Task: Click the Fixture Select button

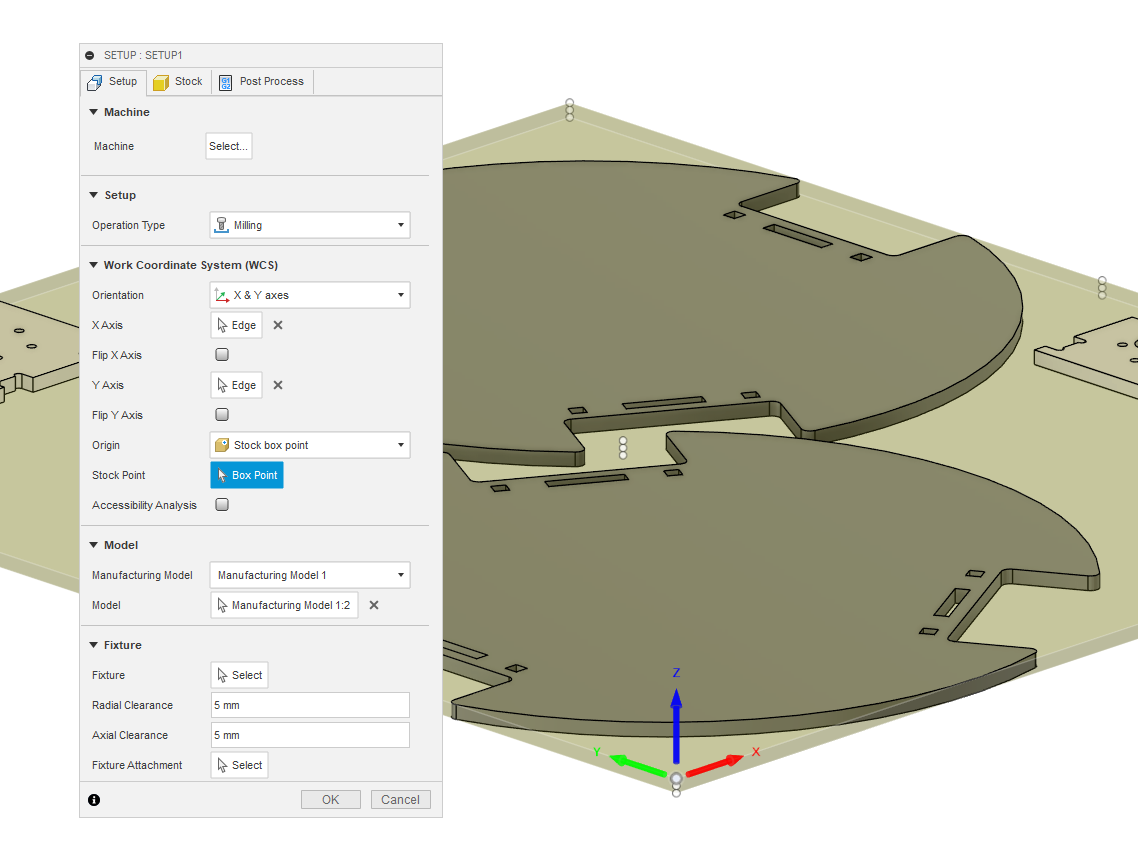Action: 240,675
